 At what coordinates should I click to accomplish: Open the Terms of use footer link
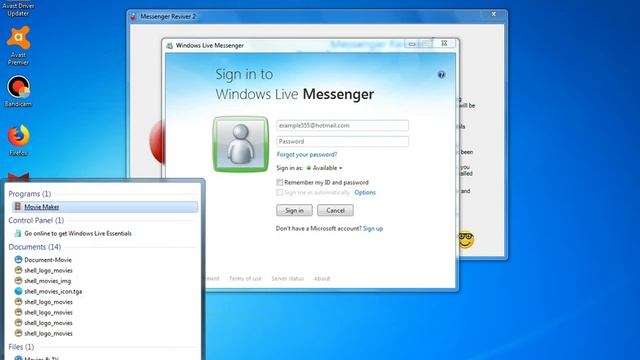(x=245, y=278)
